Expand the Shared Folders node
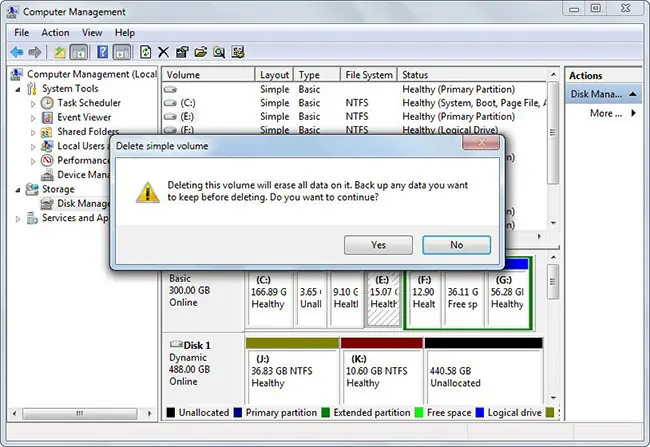Viewport: 650px width, 447px height. tap(33, 133)
